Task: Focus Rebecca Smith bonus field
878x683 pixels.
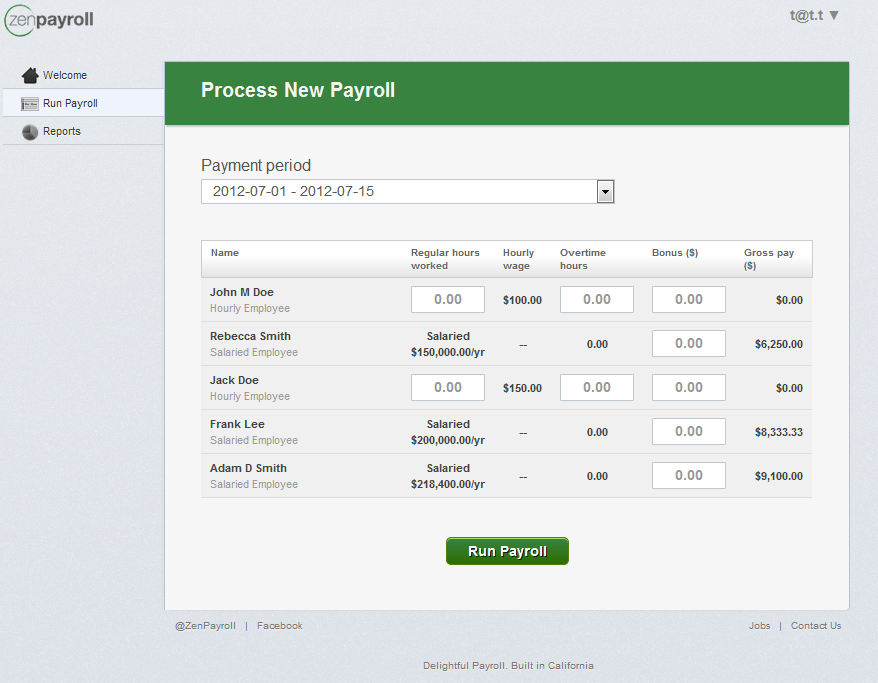Action: click(x=689, y=344)
